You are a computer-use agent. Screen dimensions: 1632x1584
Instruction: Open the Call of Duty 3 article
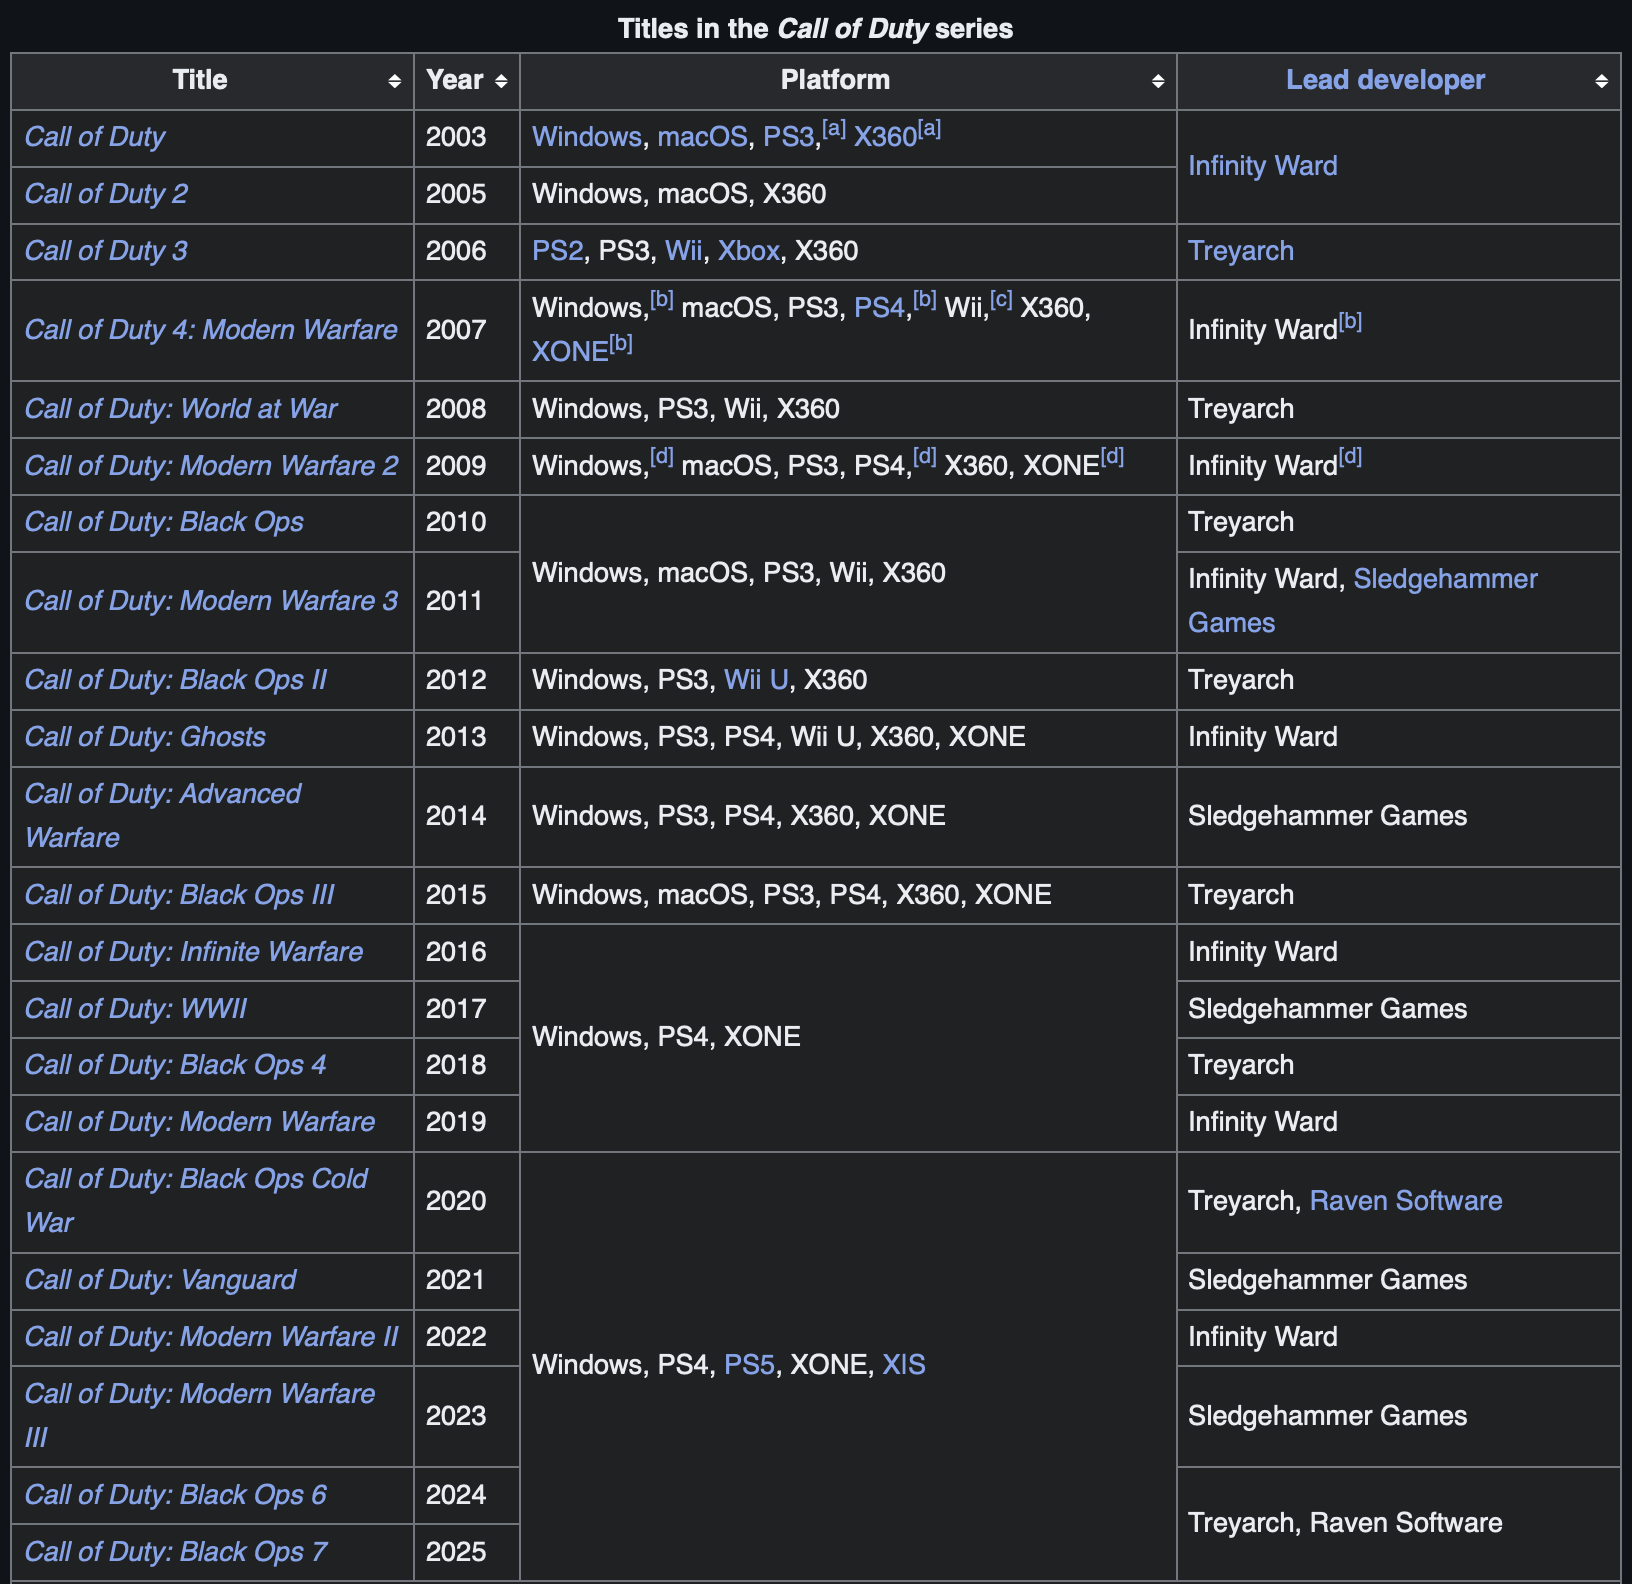[106, 251]
